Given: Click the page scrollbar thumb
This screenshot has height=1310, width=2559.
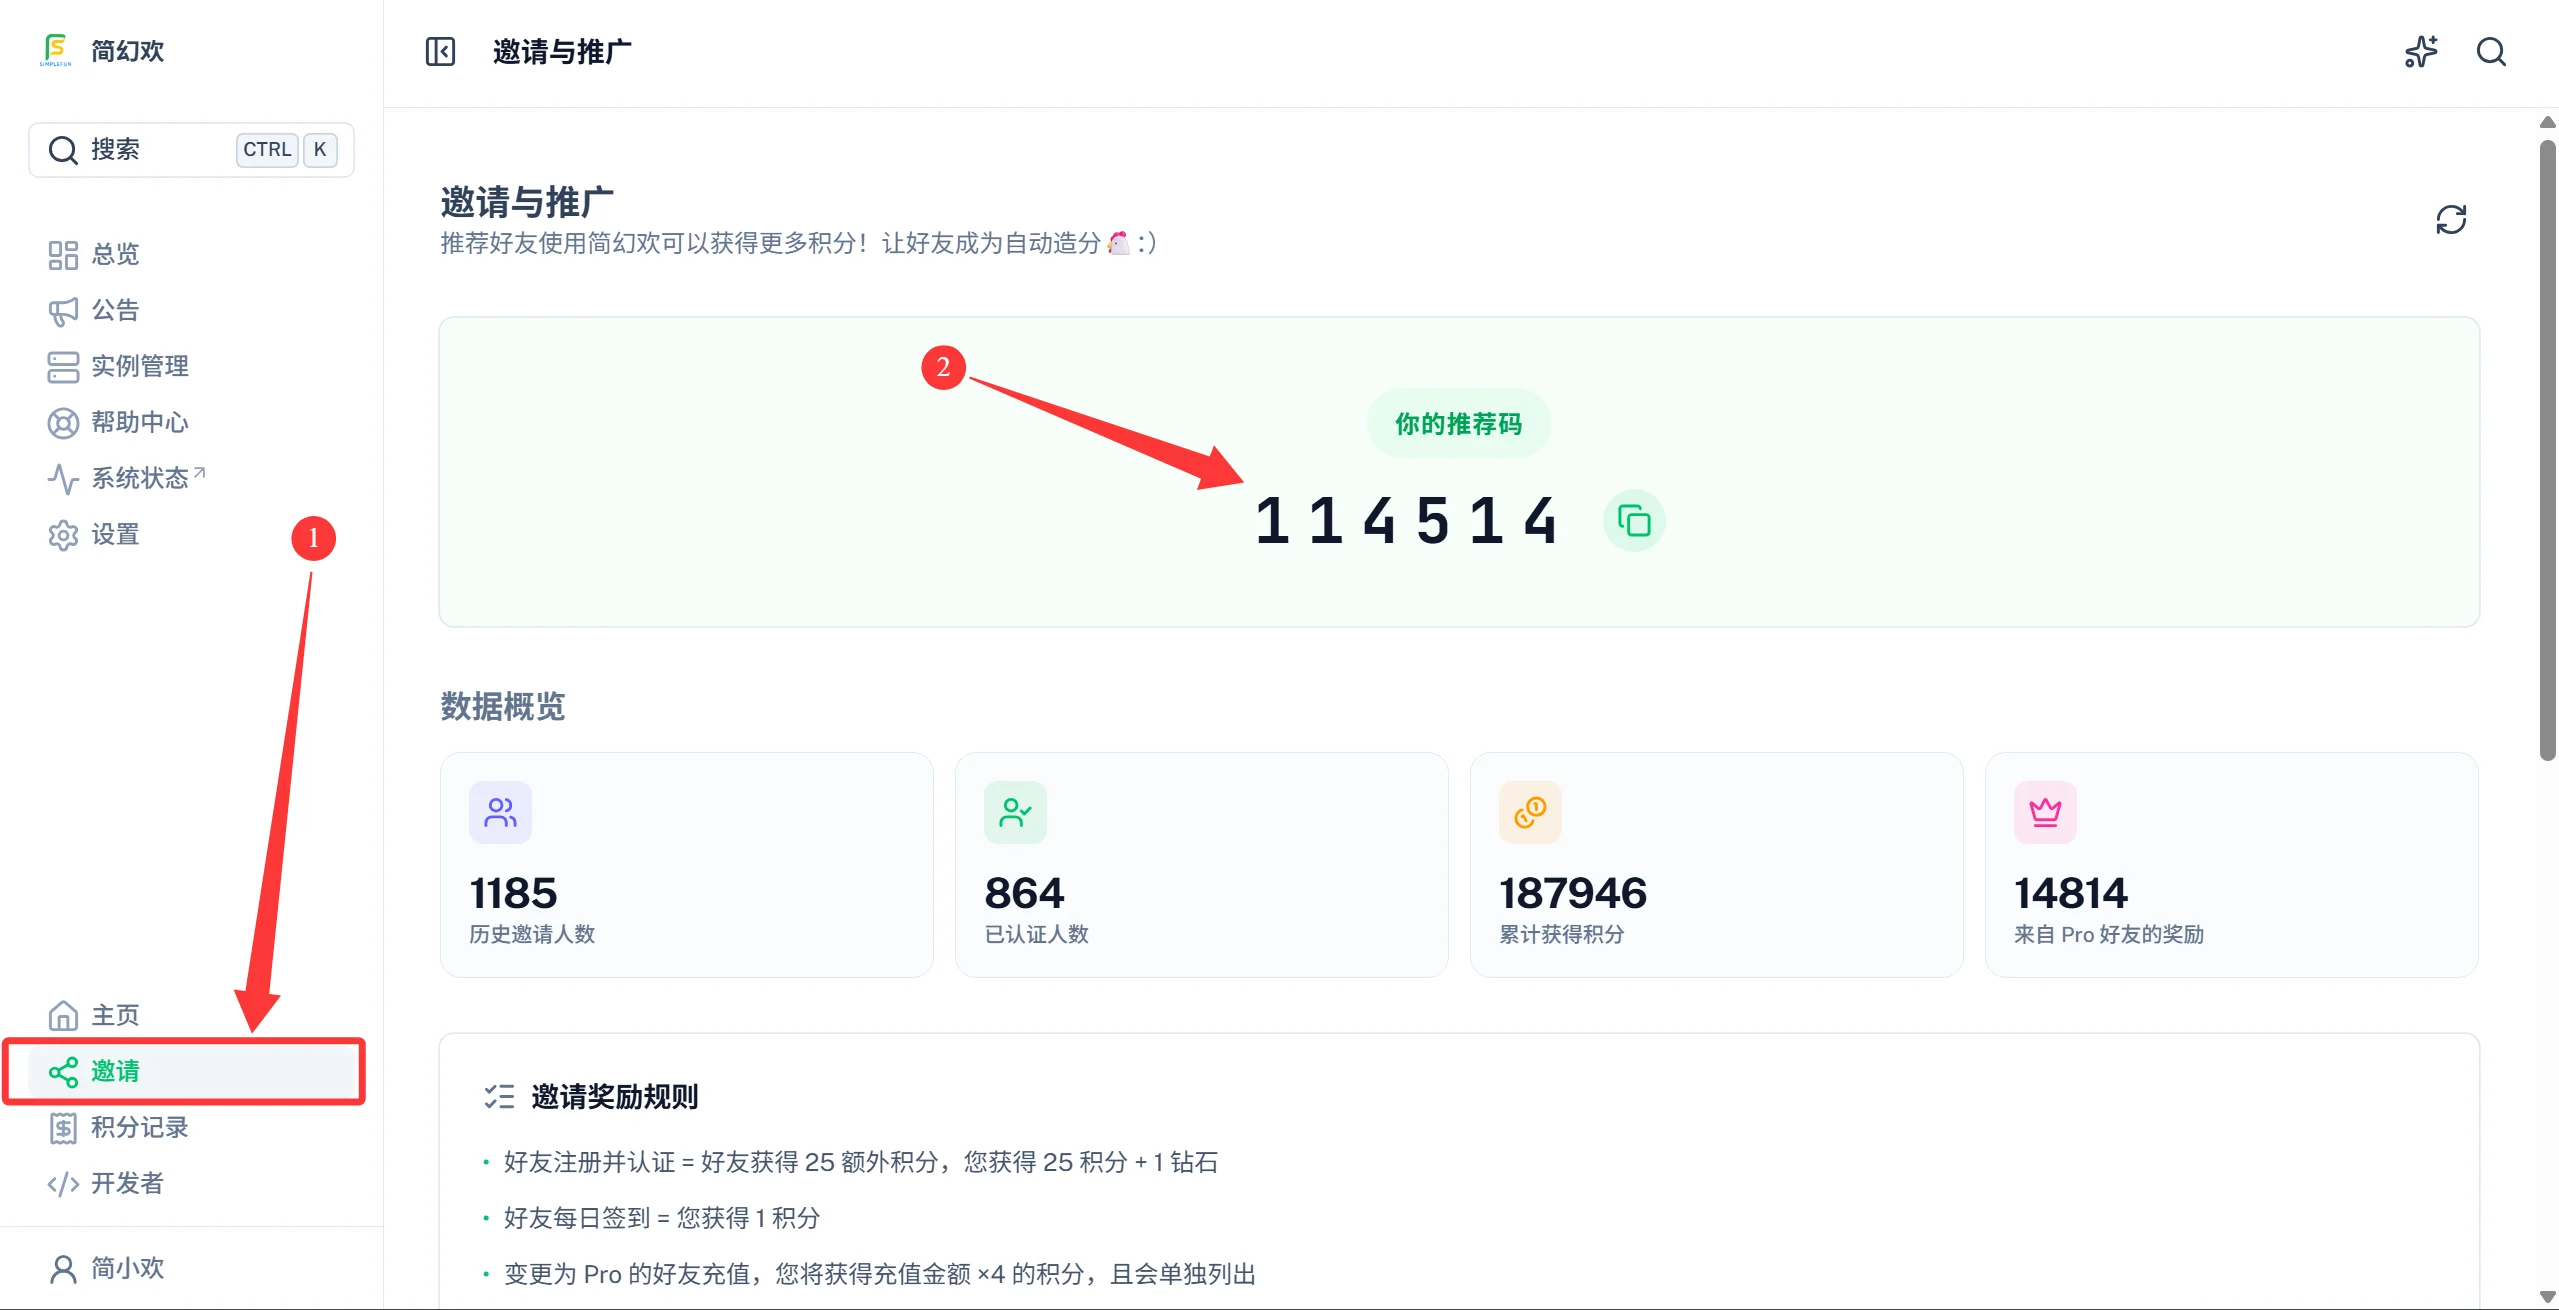Looking at the screenshot, I should click(2547, 450).
